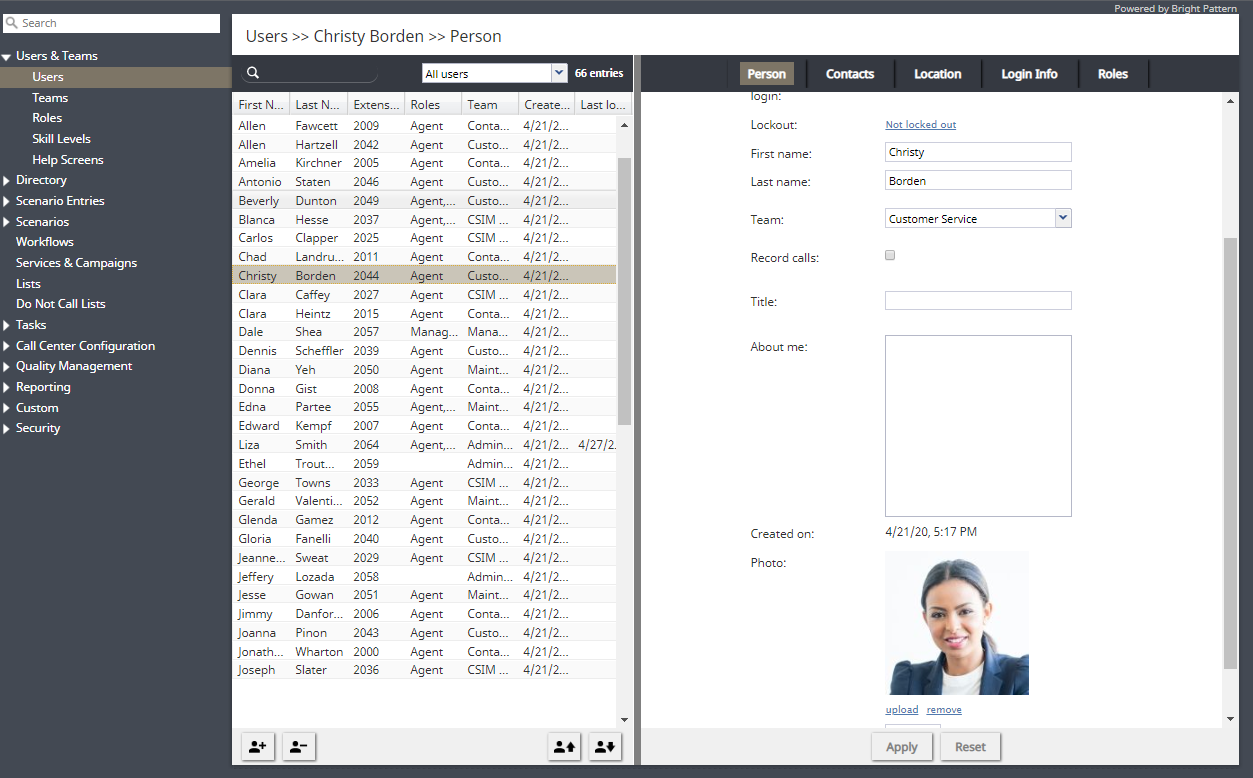Click the user list vertical scrollbar
Screen dimensions: 1253x778
[624, 290]
